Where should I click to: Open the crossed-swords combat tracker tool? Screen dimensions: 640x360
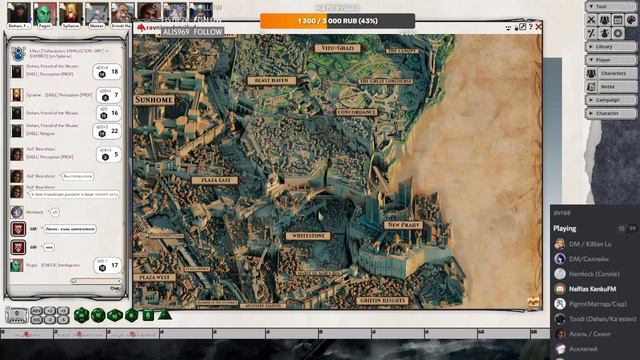coord(591,20)
